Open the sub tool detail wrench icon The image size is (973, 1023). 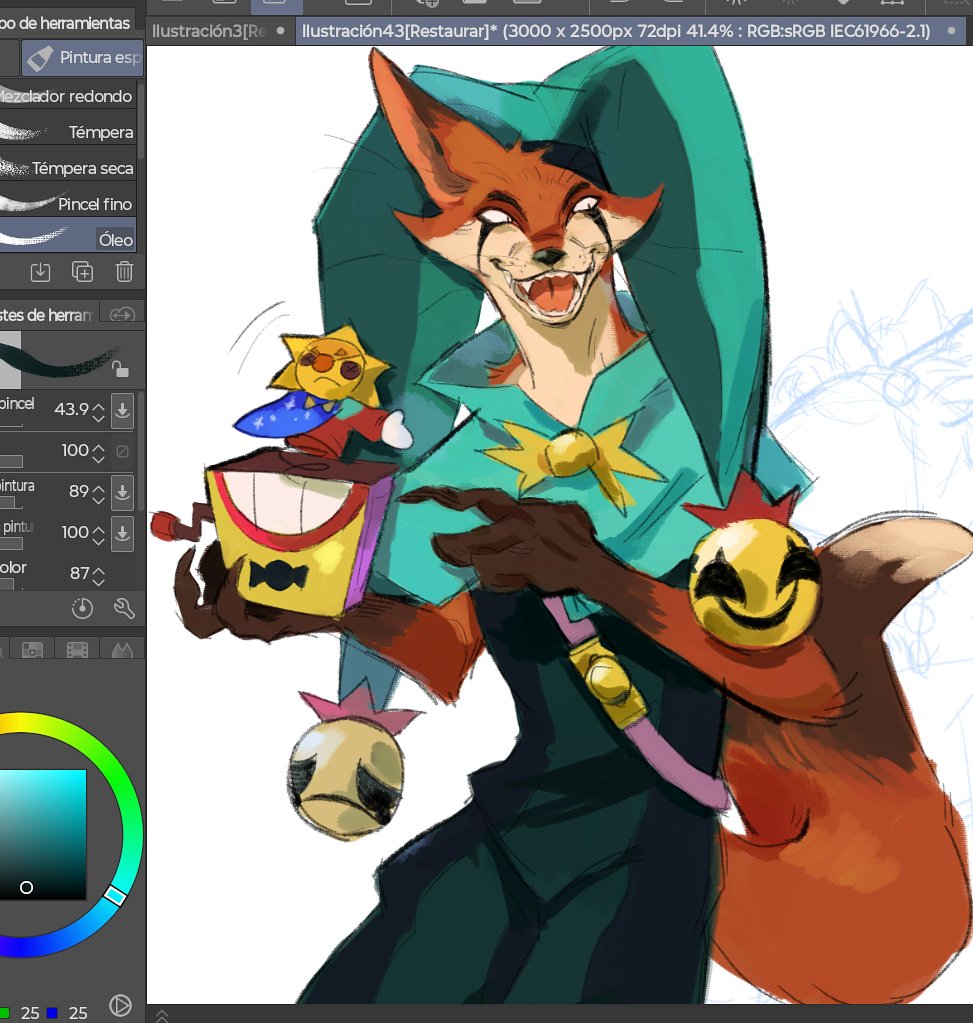[x=123, y=608]
